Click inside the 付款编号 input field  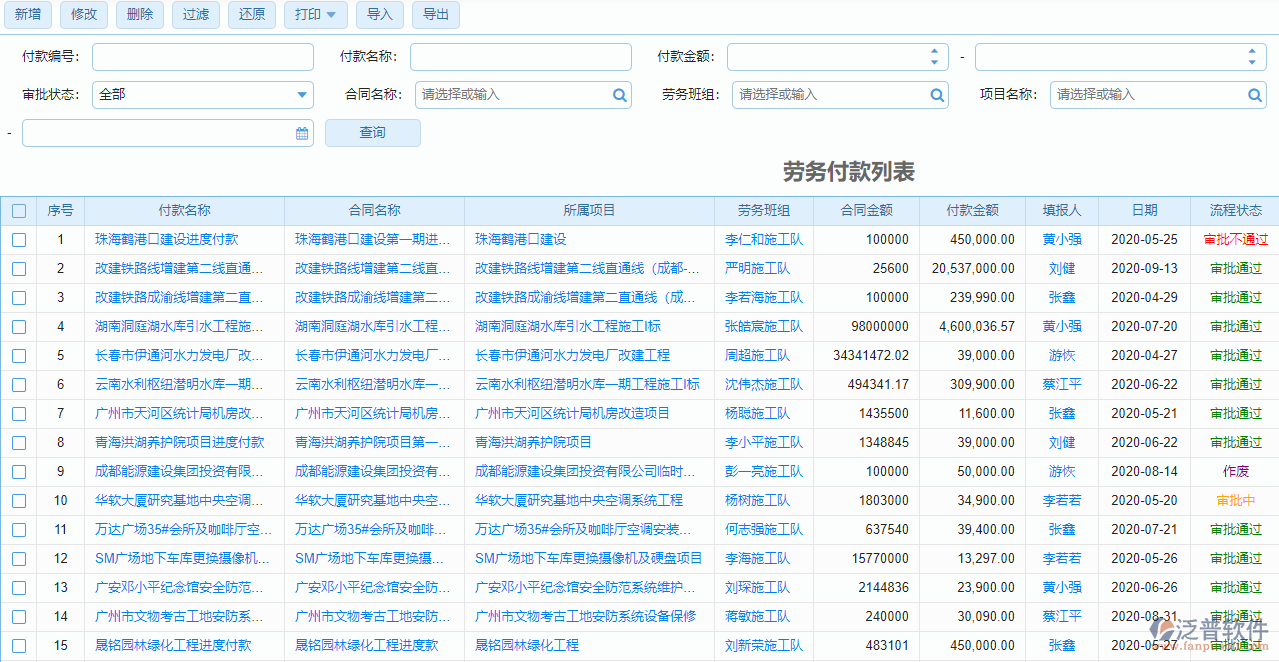[202, 56]
